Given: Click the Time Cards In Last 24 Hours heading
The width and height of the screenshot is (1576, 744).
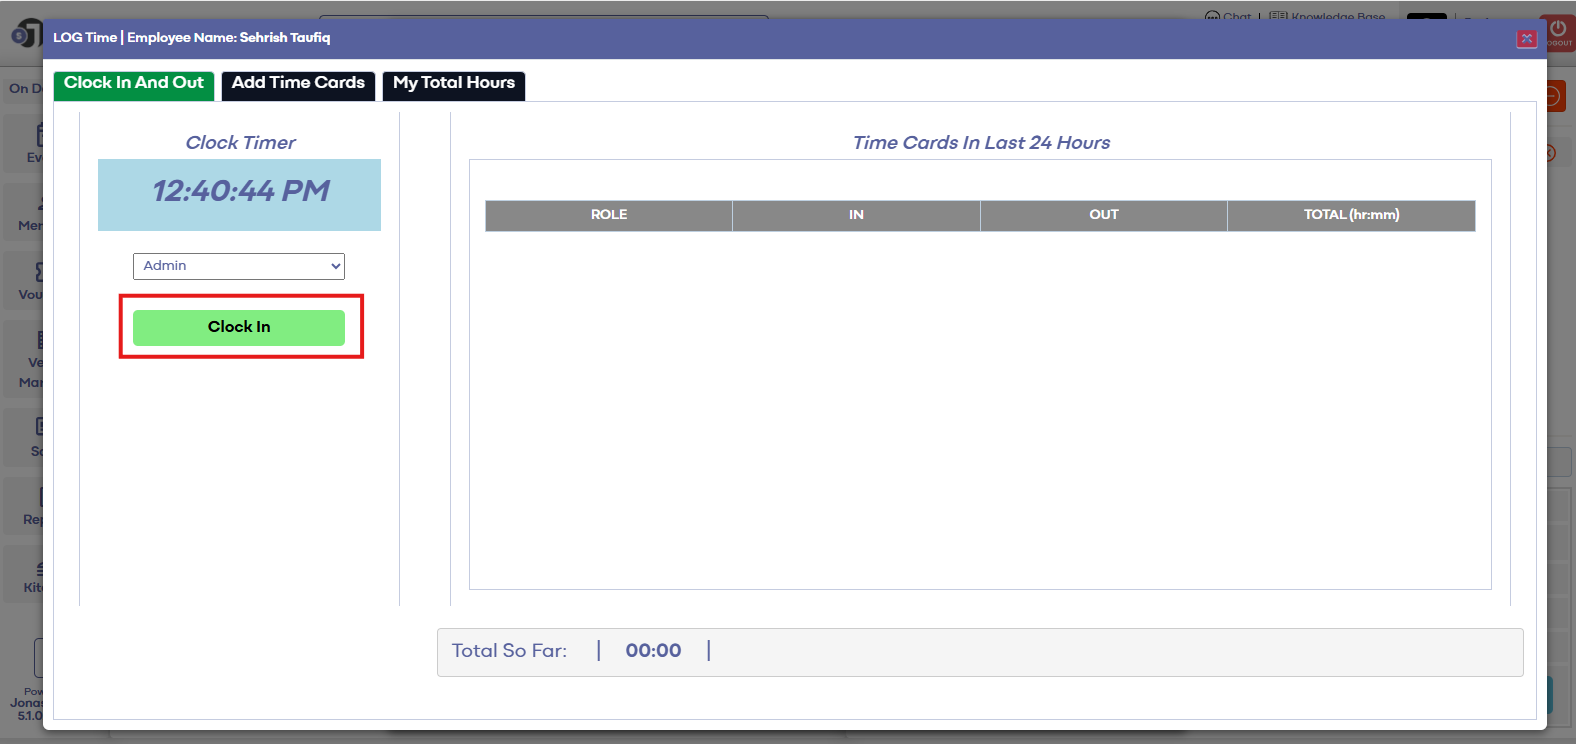Looking at the screenshot, I should [981, 143].
